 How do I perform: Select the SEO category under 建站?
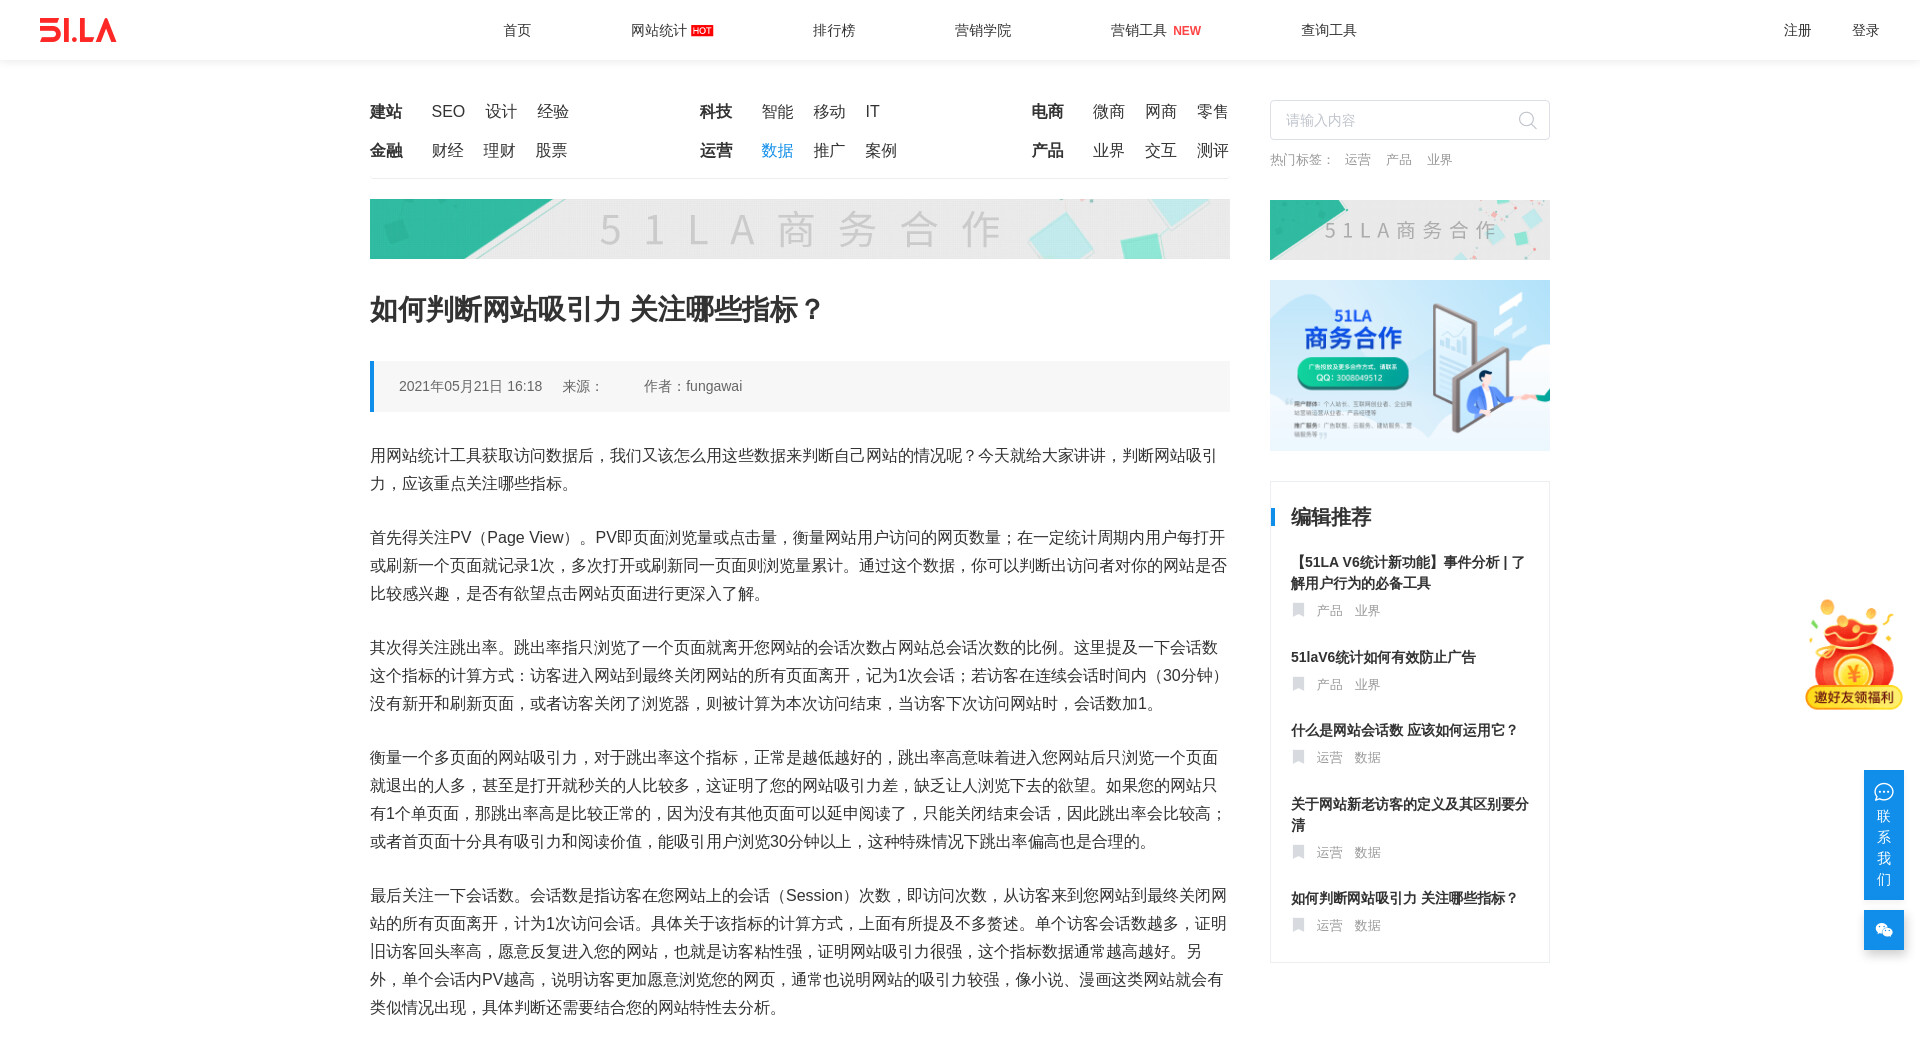click(x=448, y=112)
